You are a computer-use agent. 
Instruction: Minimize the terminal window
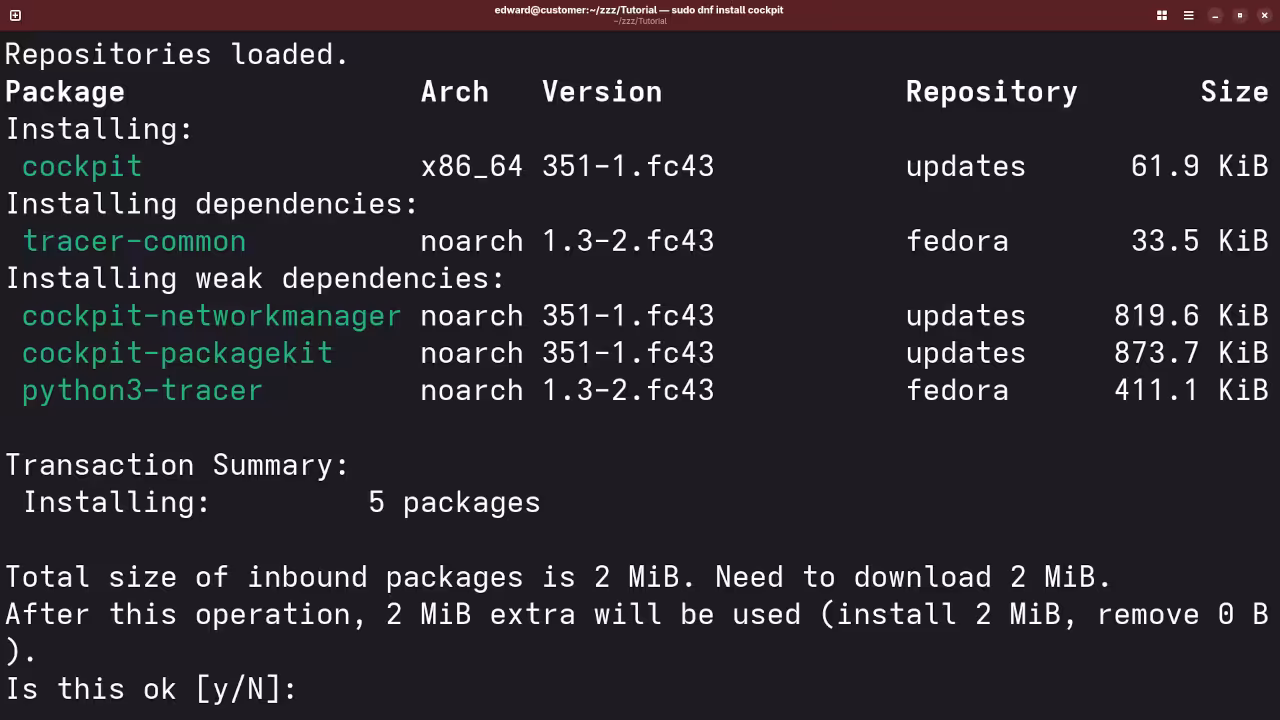coord(1215,15)
